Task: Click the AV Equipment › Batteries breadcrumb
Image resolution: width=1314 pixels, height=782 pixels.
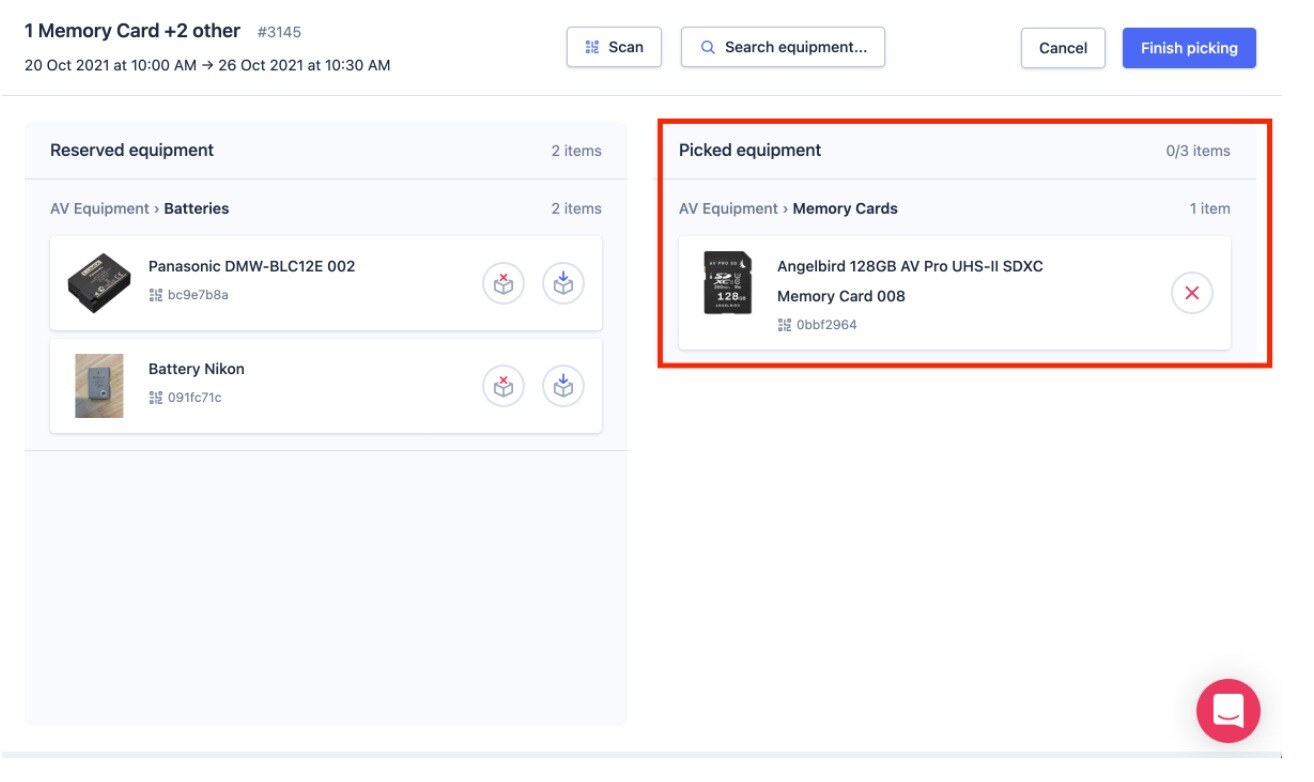Action: [x=140, y=208]
